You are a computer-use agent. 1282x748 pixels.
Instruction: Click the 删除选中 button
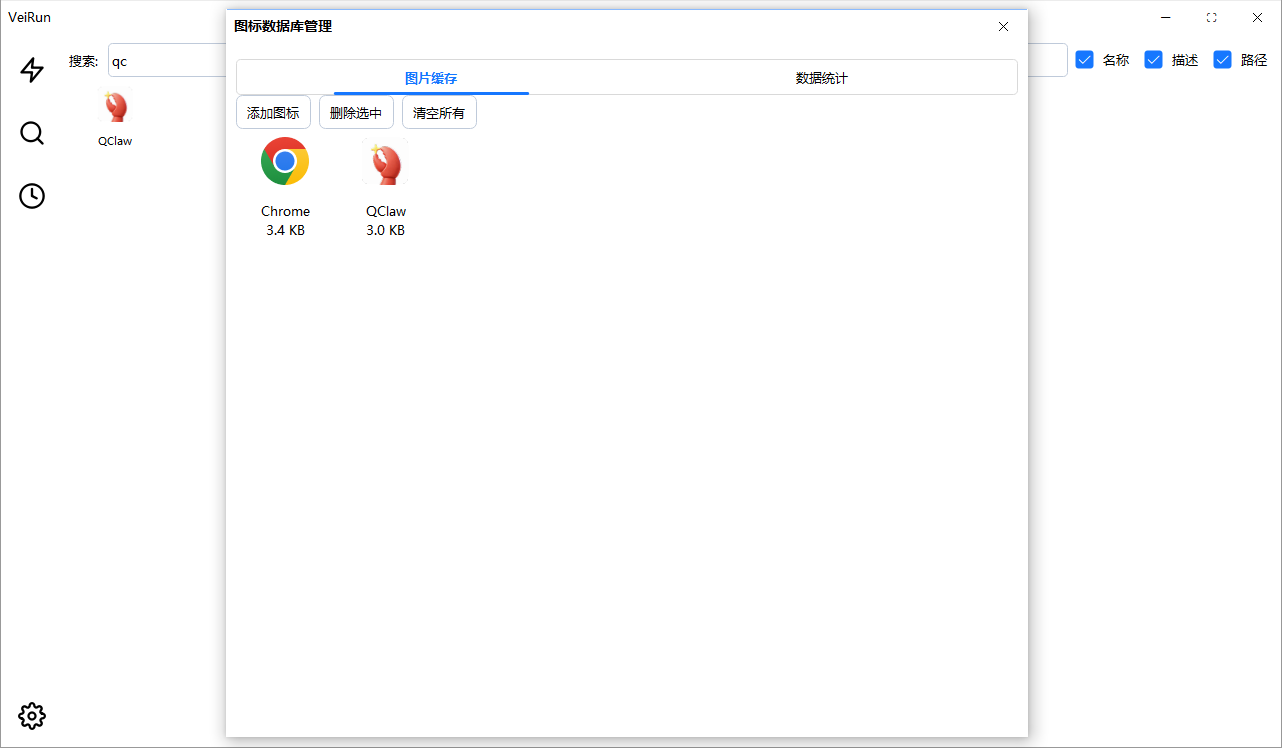click(x=356, y=113)
